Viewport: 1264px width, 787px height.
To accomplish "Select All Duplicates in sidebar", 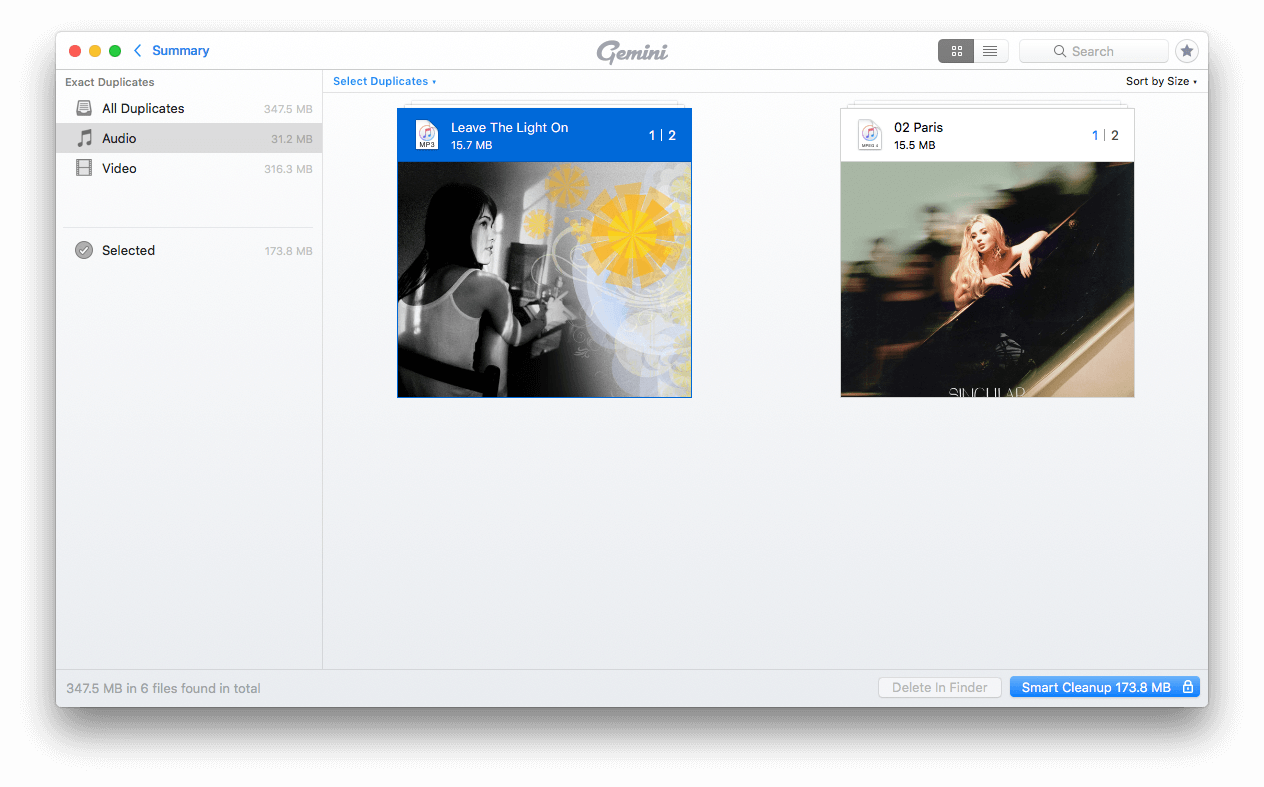I will click(x=189, y=108).
